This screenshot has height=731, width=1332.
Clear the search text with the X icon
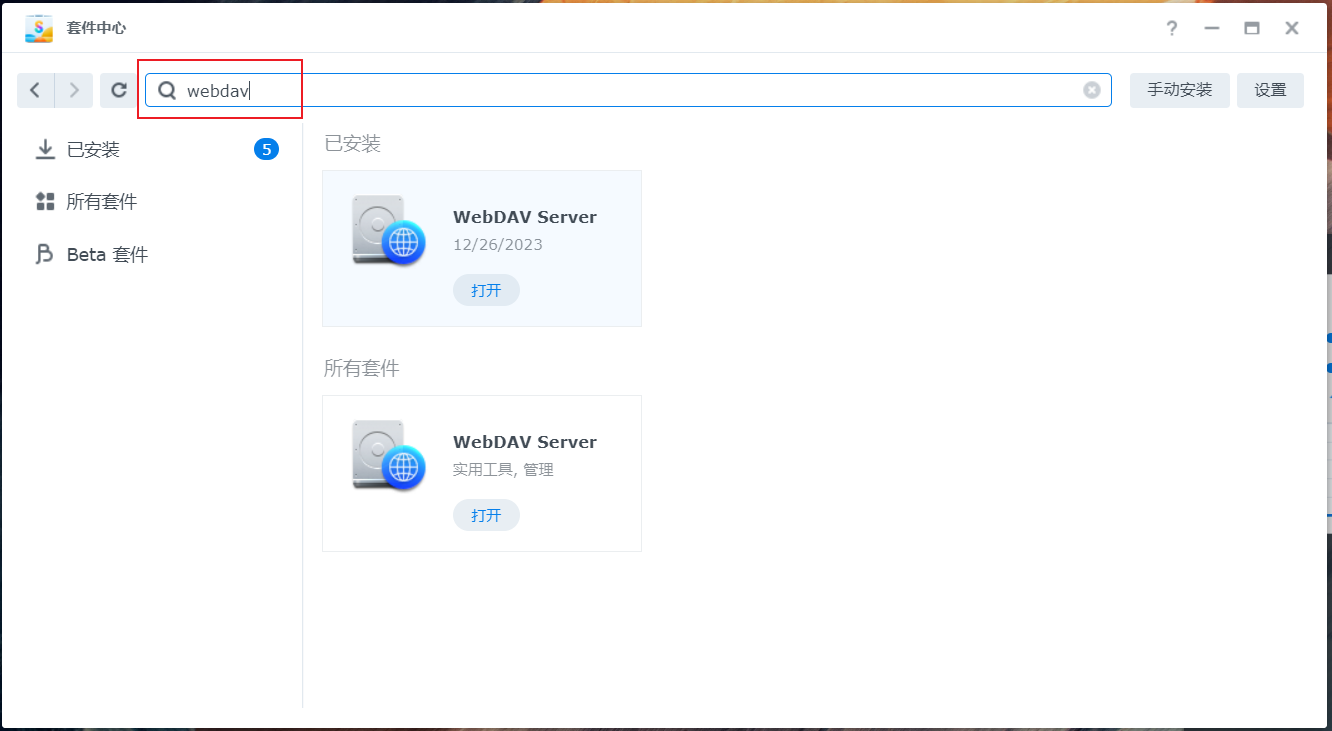[x=1092, y=90]
